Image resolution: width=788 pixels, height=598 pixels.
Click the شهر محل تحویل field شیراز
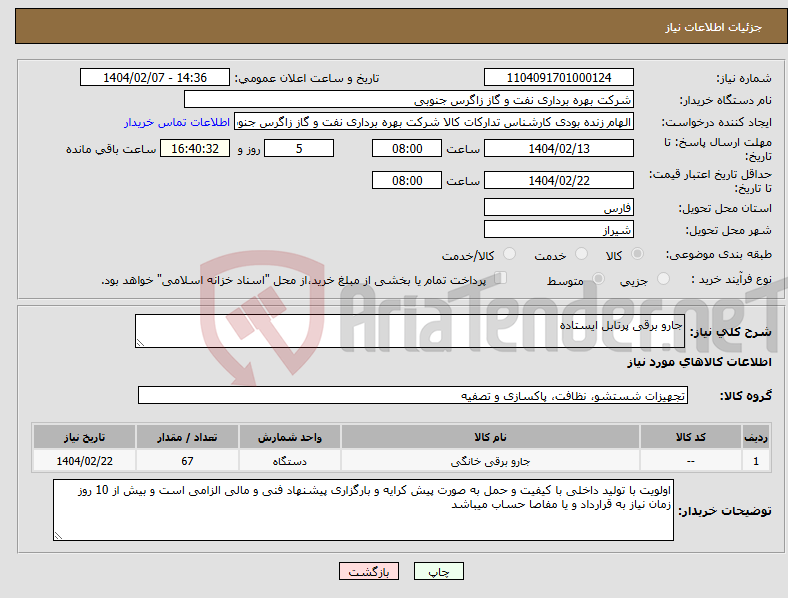(558, 229)
